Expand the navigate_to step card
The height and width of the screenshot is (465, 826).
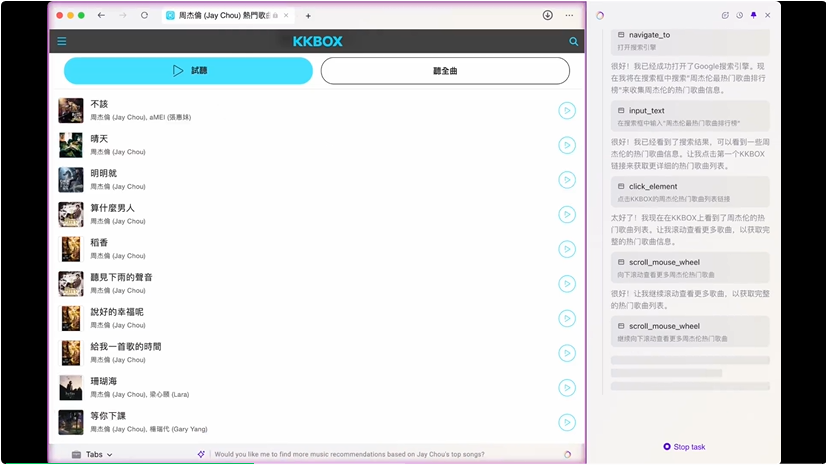point(690,41)
